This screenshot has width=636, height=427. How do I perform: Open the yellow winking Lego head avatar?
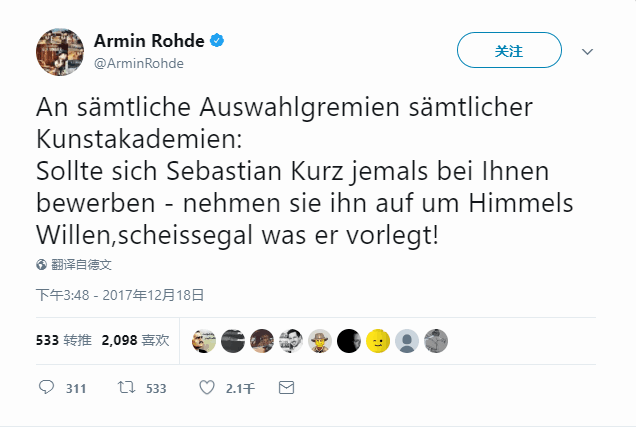pyautogui.click(x=378, y=341)
